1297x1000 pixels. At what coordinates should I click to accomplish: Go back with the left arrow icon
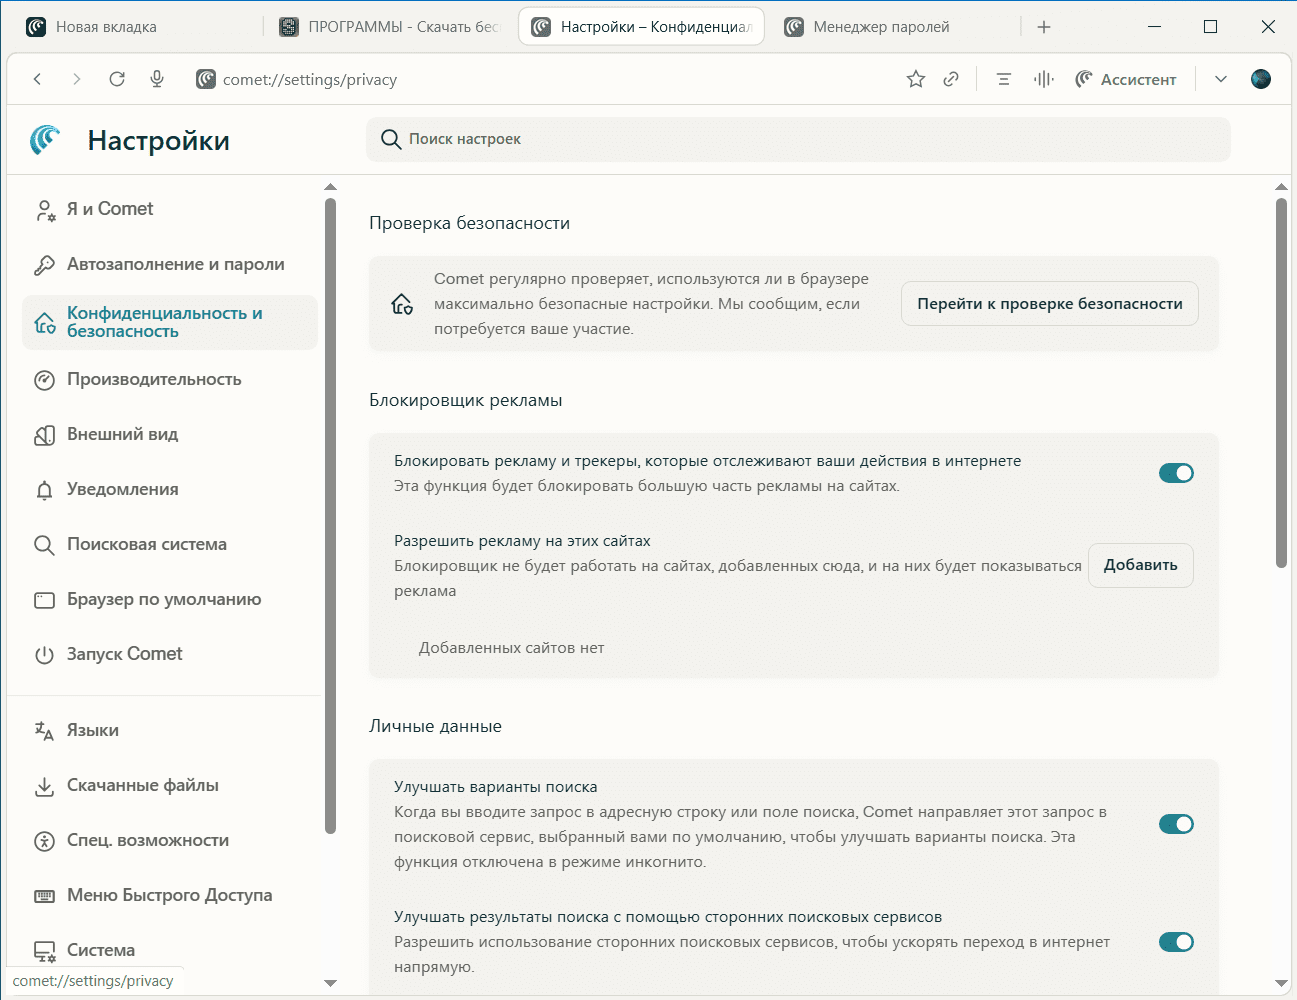(x=38, y=79)
